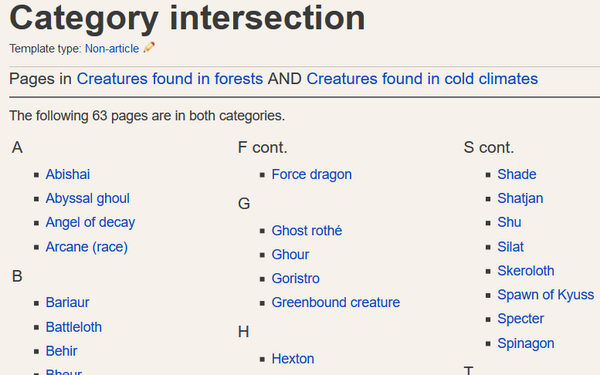Go to the Goristro article
Viewport: 600px width, 375px height.
[x=295, y=279]
